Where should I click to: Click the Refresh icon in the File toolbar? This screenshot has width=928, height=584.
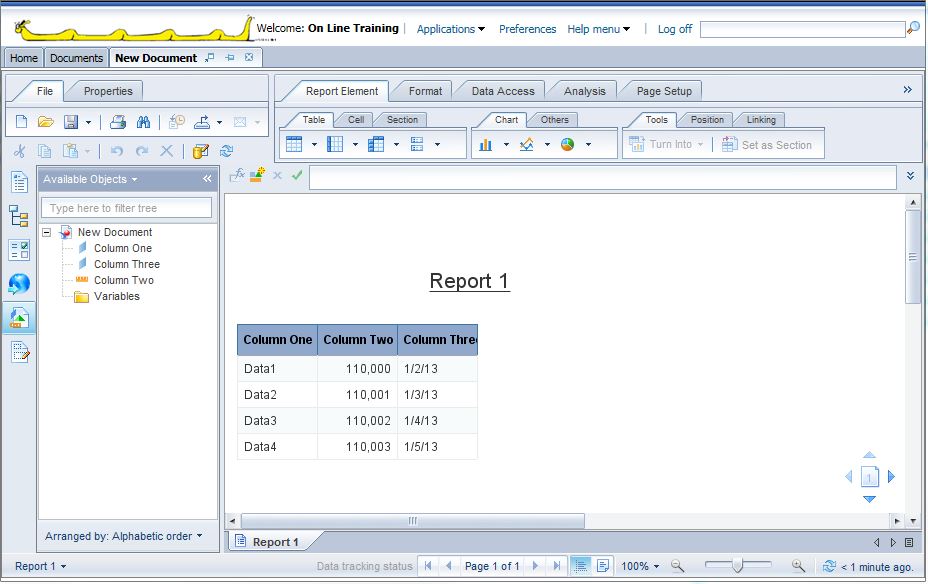226,151
